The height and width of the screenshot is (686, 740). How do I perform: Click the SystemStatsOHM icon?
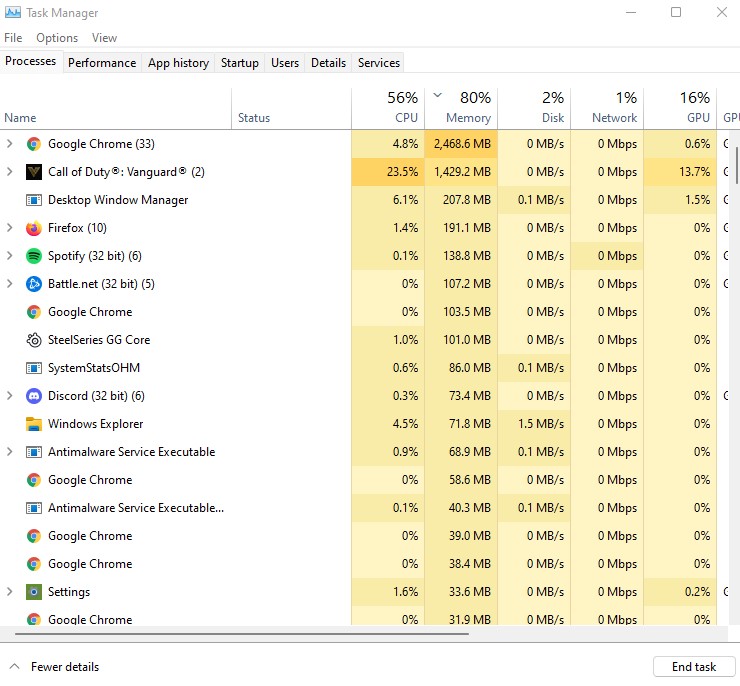coord(34,368)
